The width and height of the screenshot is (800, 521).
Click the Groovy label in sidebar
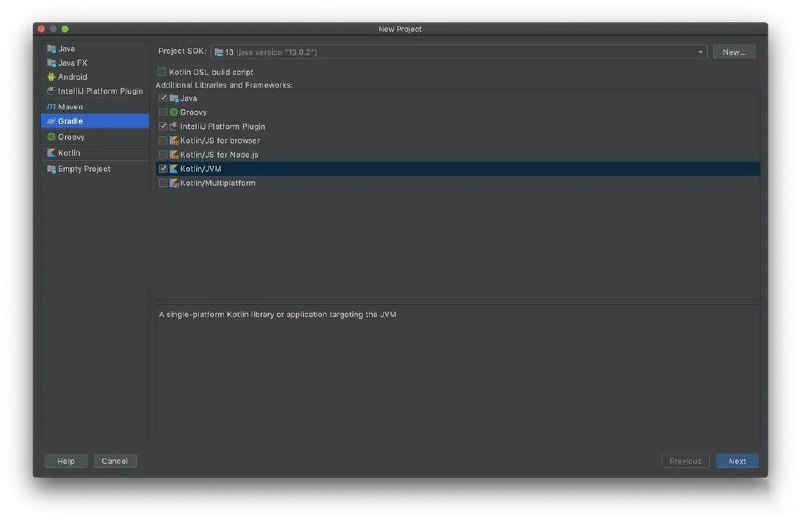[x=71, y=137]
